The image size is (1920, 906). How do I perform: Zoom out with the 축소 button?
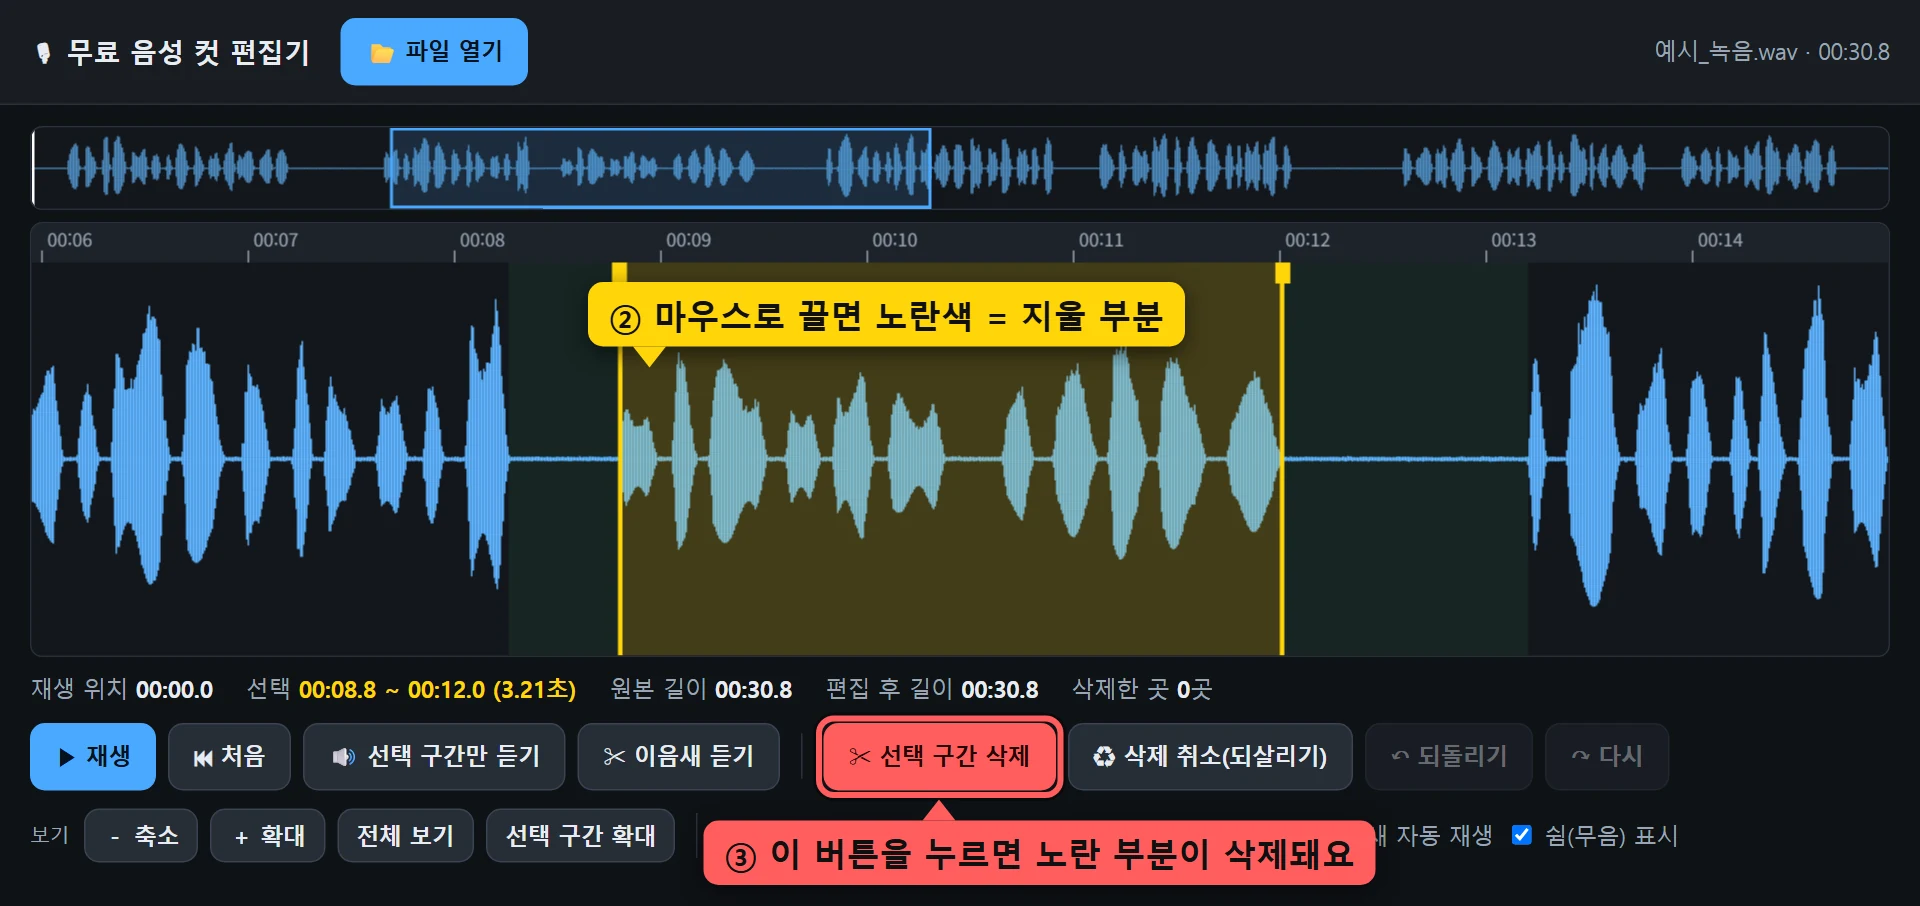coord(141,835)
